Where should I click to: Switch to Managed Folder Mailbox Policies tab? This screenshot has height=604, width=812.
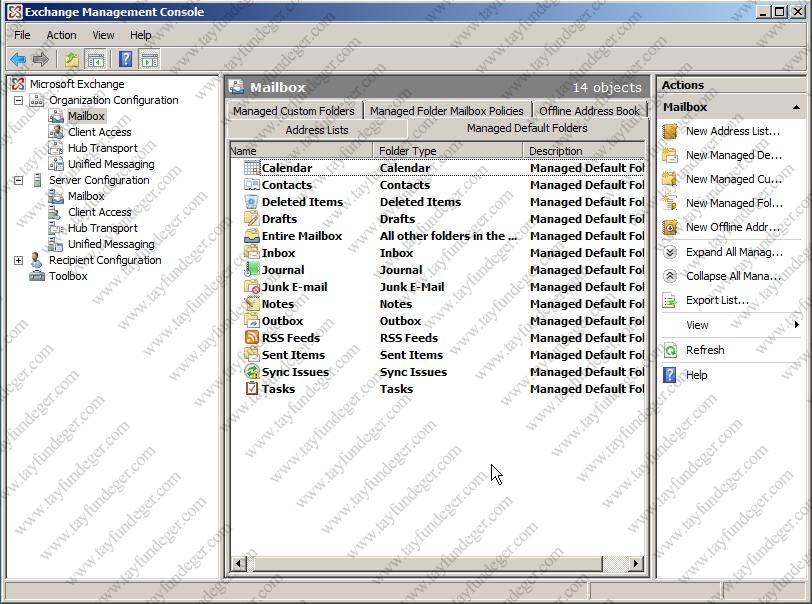tap(446, 111)
